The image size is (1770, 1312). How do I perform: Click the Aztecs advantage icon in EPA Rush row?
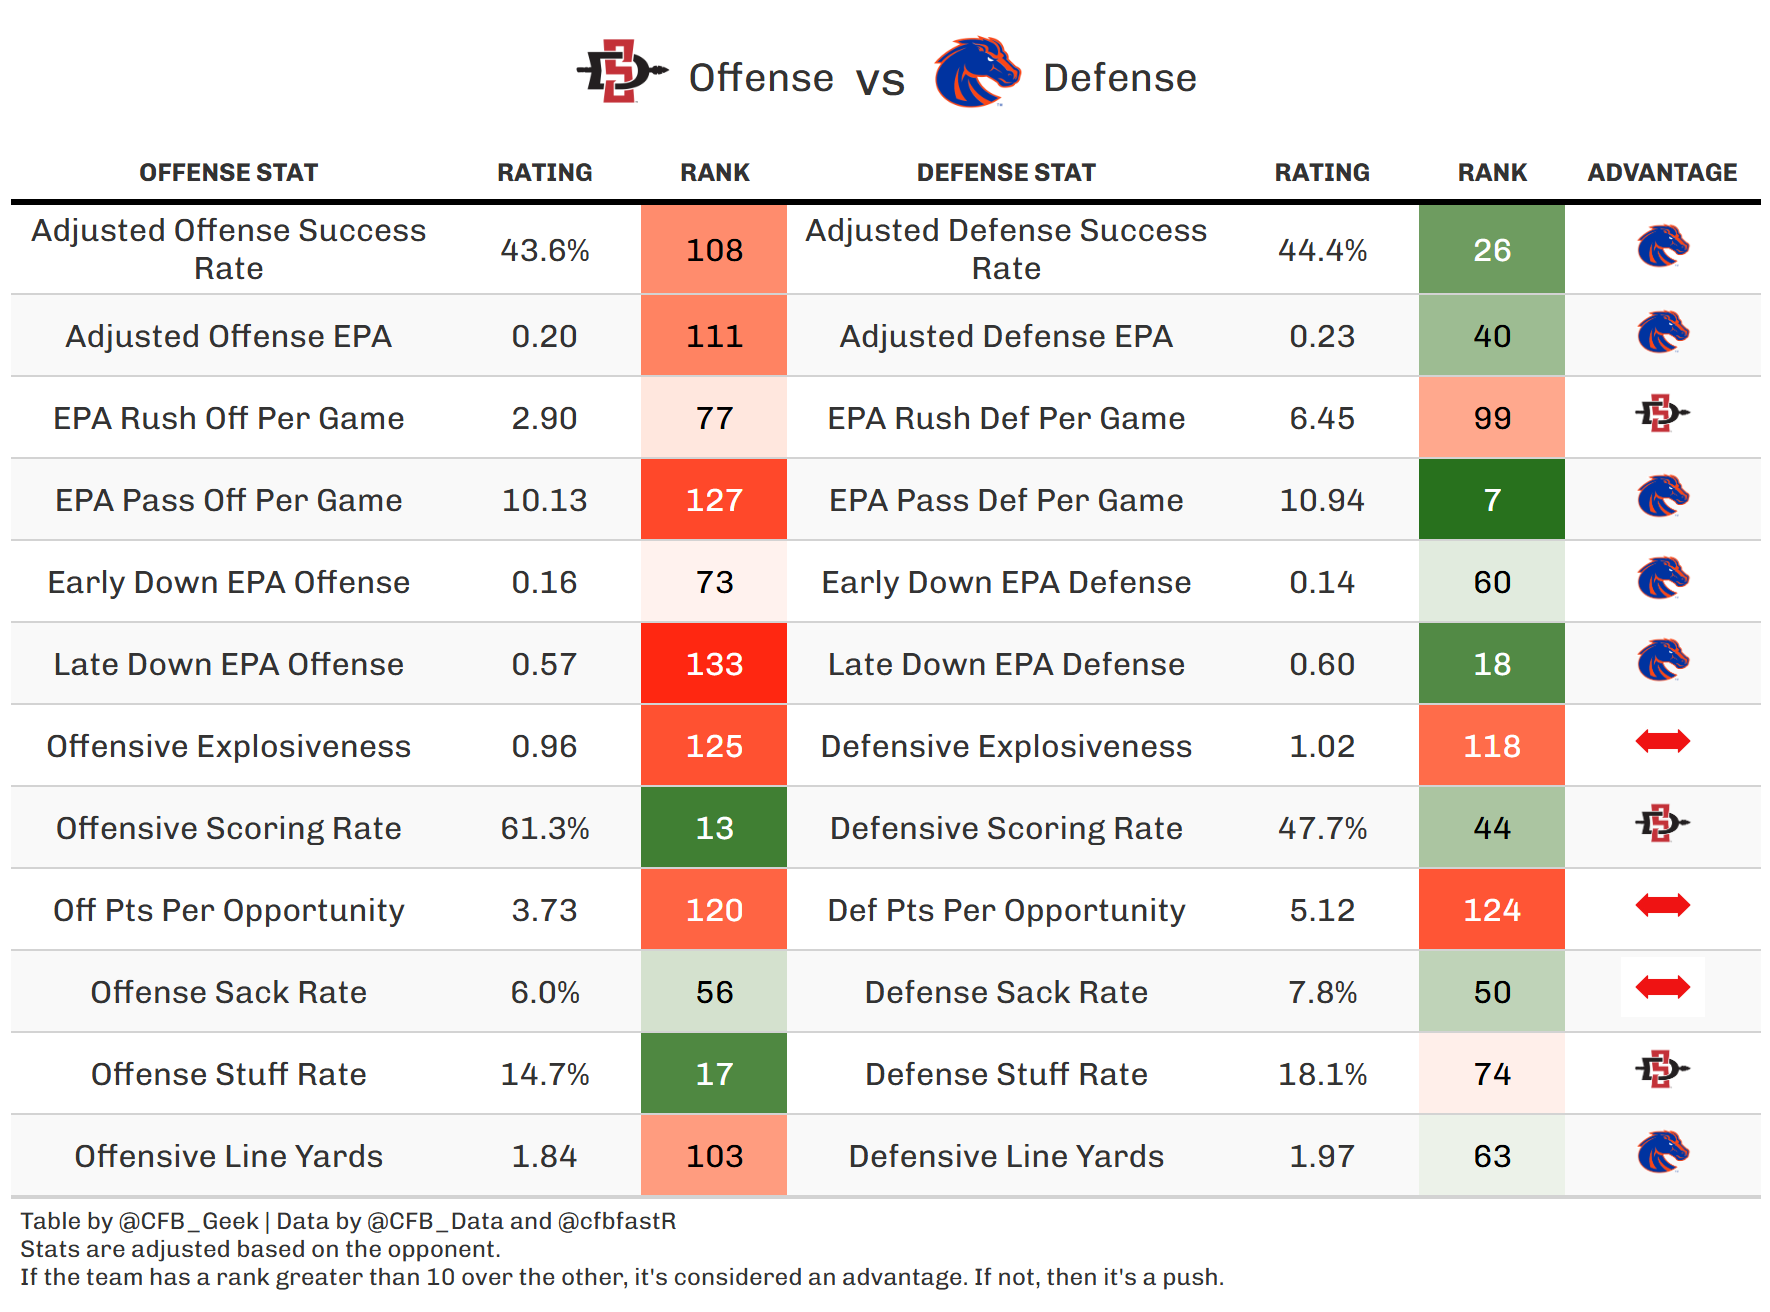tap(1662, 413)
